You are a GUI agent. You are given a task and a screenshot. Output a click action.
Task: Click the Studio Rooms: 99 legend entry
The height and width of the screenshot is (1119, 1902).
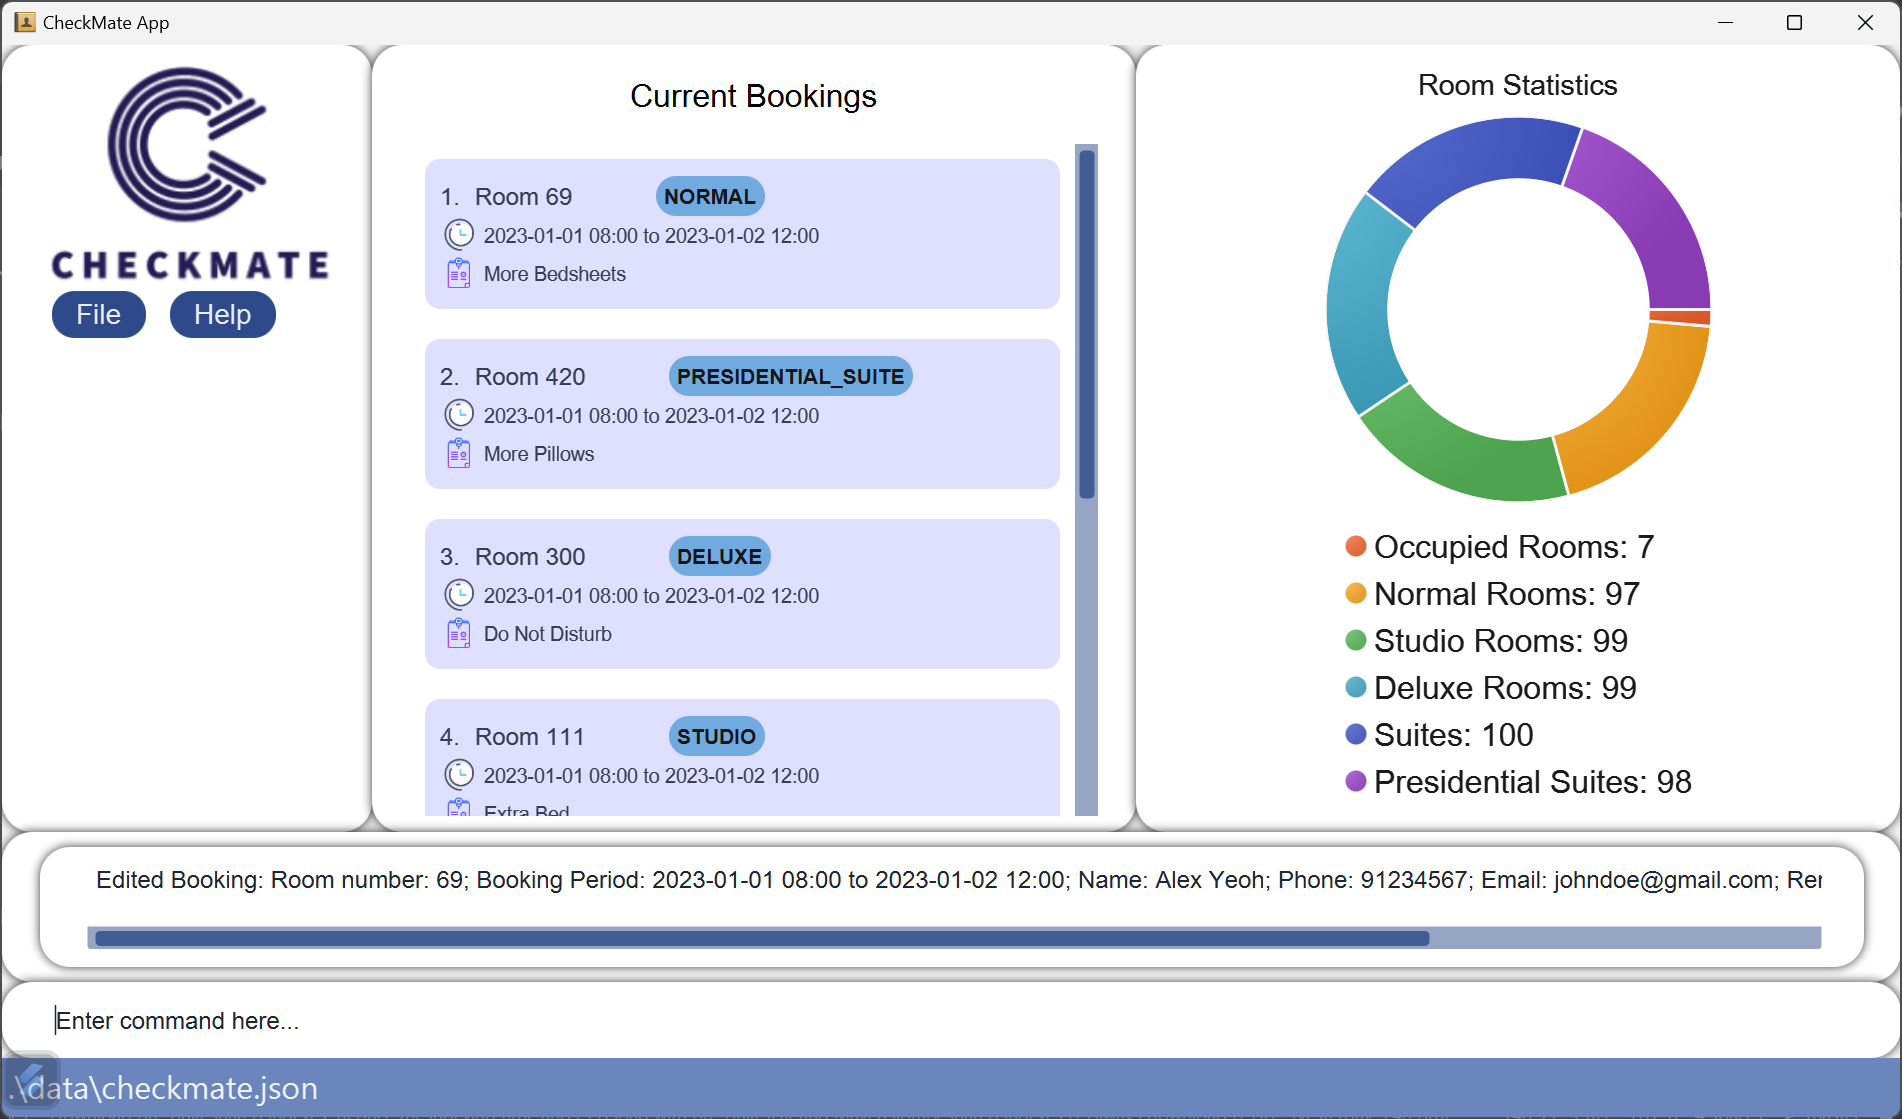[x=1487, y=641]
